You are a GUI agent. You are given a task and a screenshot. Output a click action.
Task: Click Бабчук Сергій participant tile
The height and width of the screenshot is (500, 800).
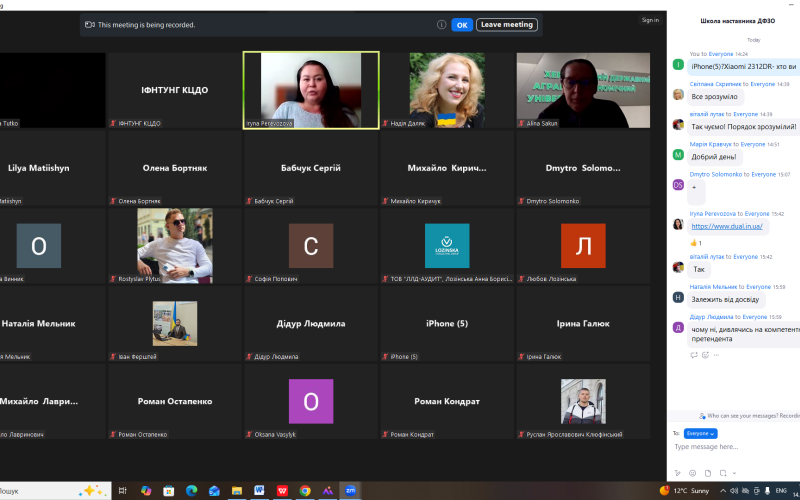pyautogui.click(x=311, y=168)
